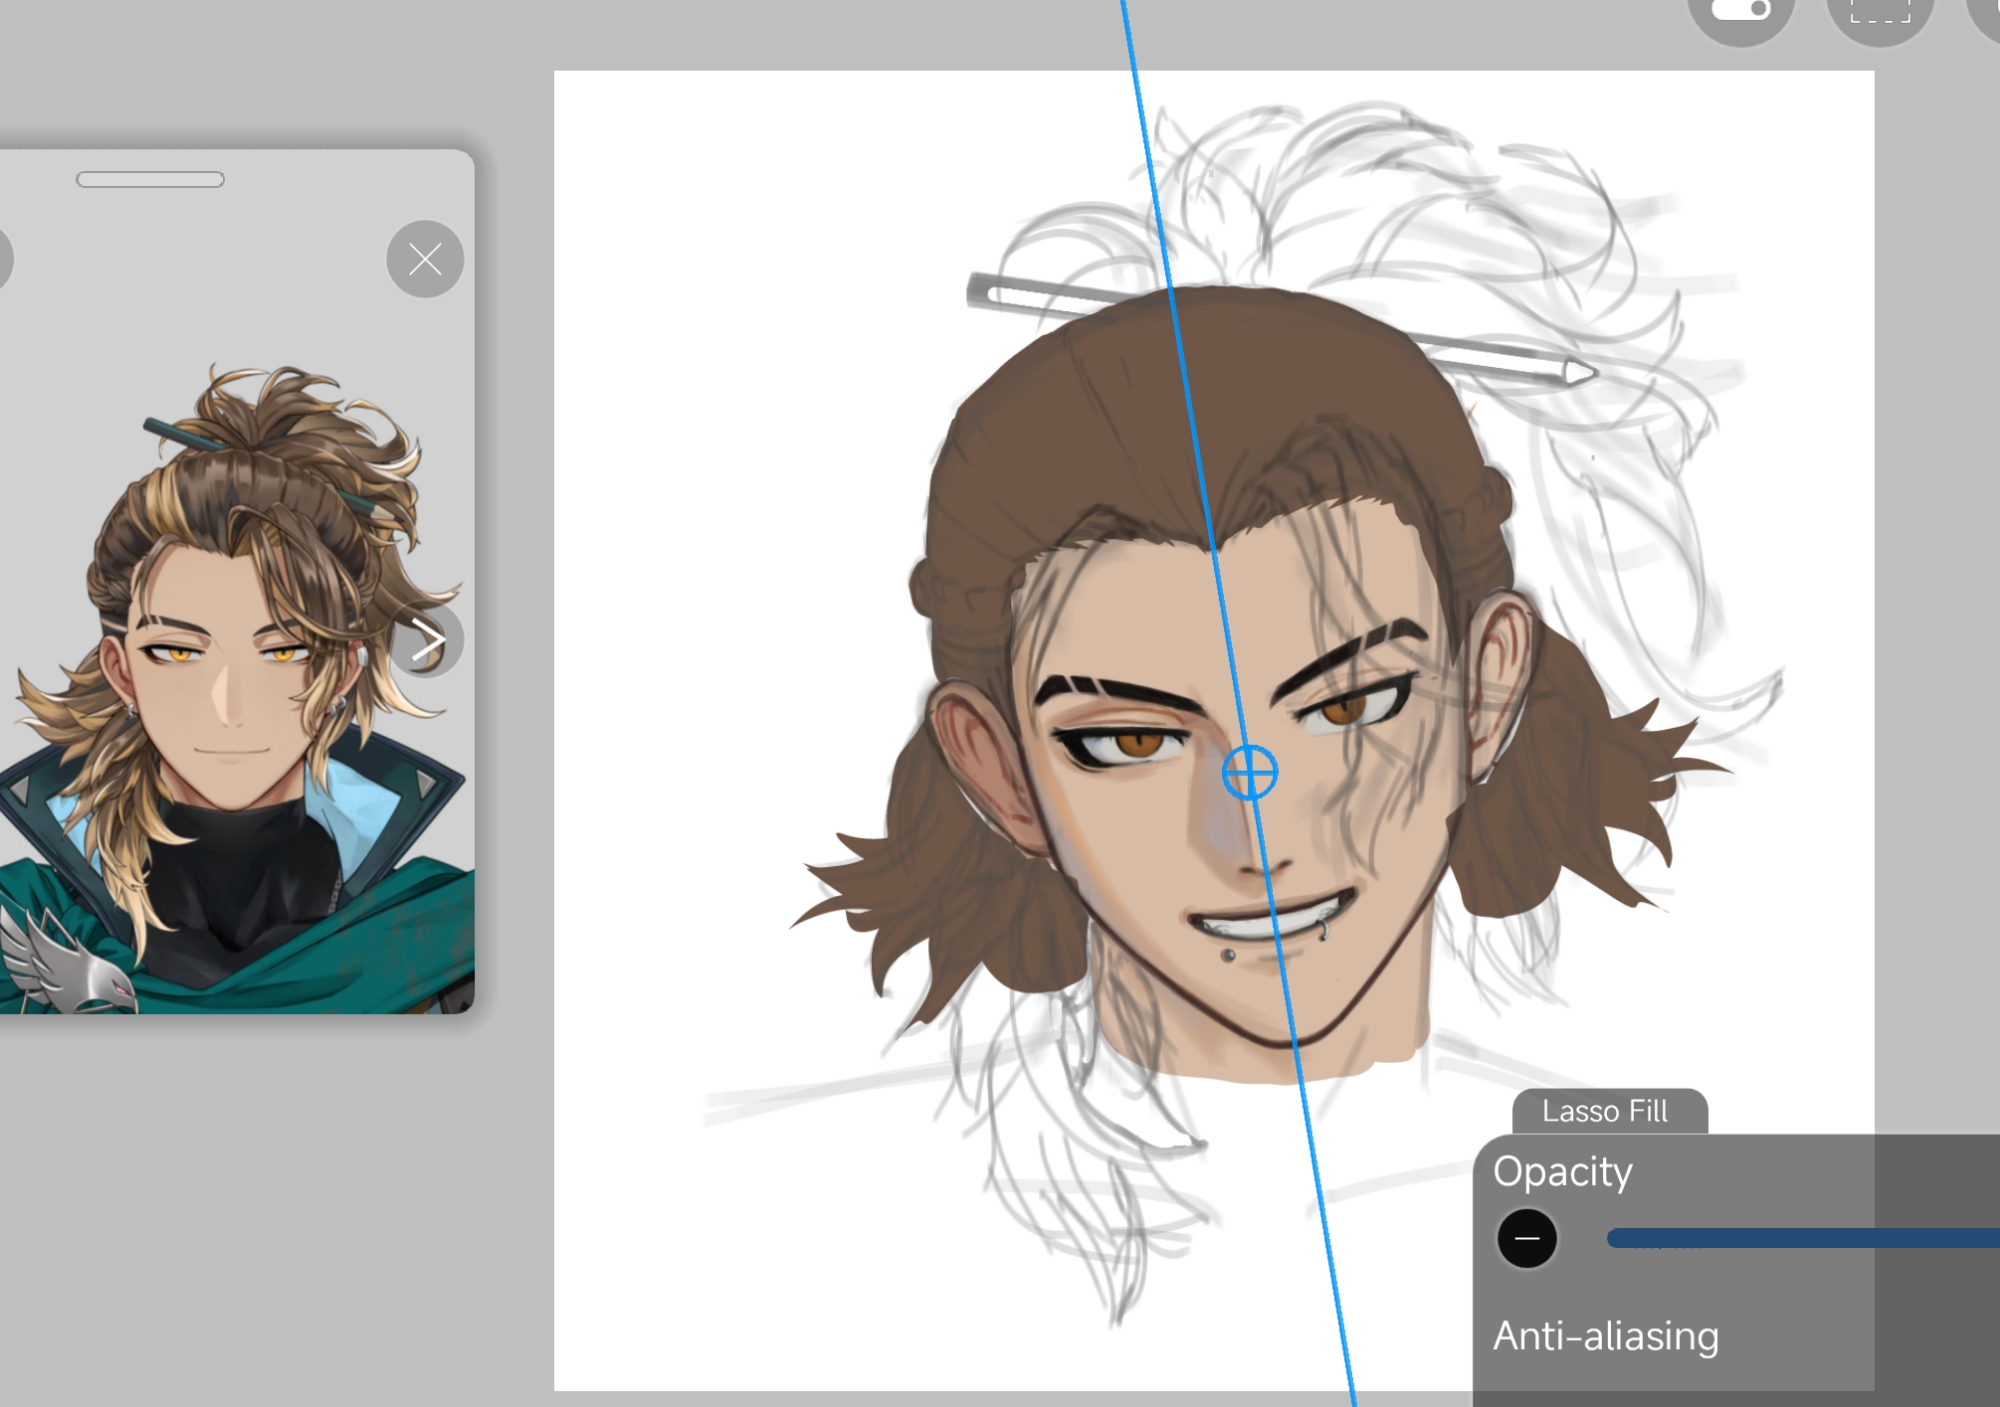This screenshot has height=1407, width=2000.
Task: Click the reference window drag handle
Action: coord(150,180)
